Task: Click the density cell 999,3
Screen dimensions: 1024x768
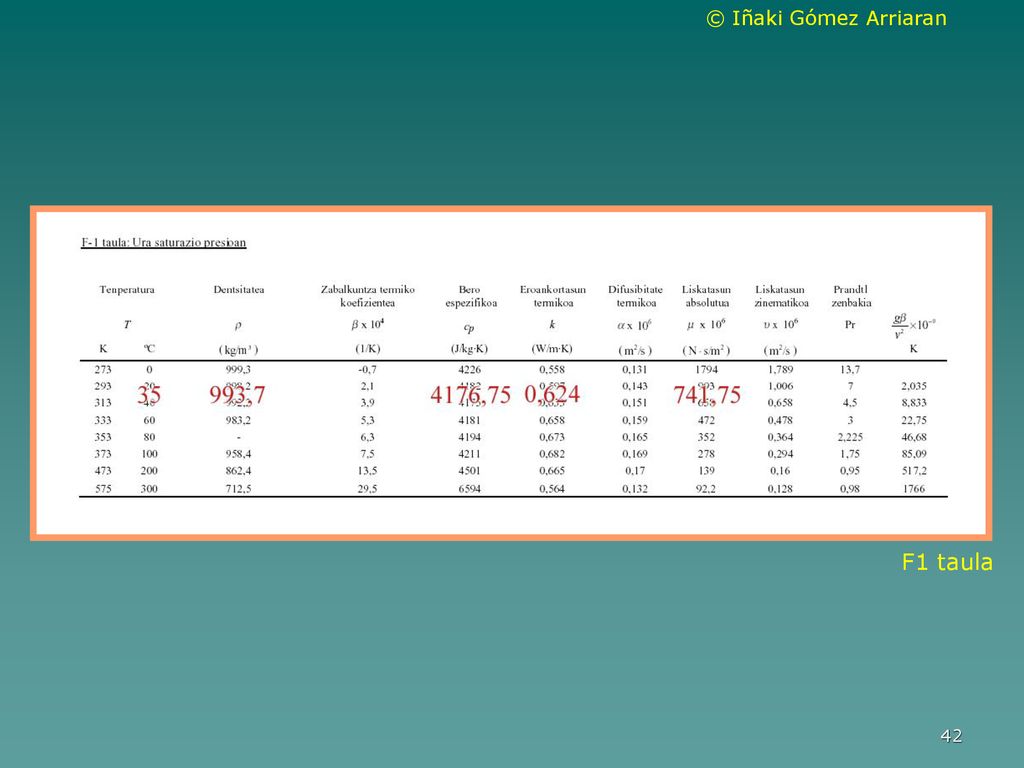Action: point(238,370)
